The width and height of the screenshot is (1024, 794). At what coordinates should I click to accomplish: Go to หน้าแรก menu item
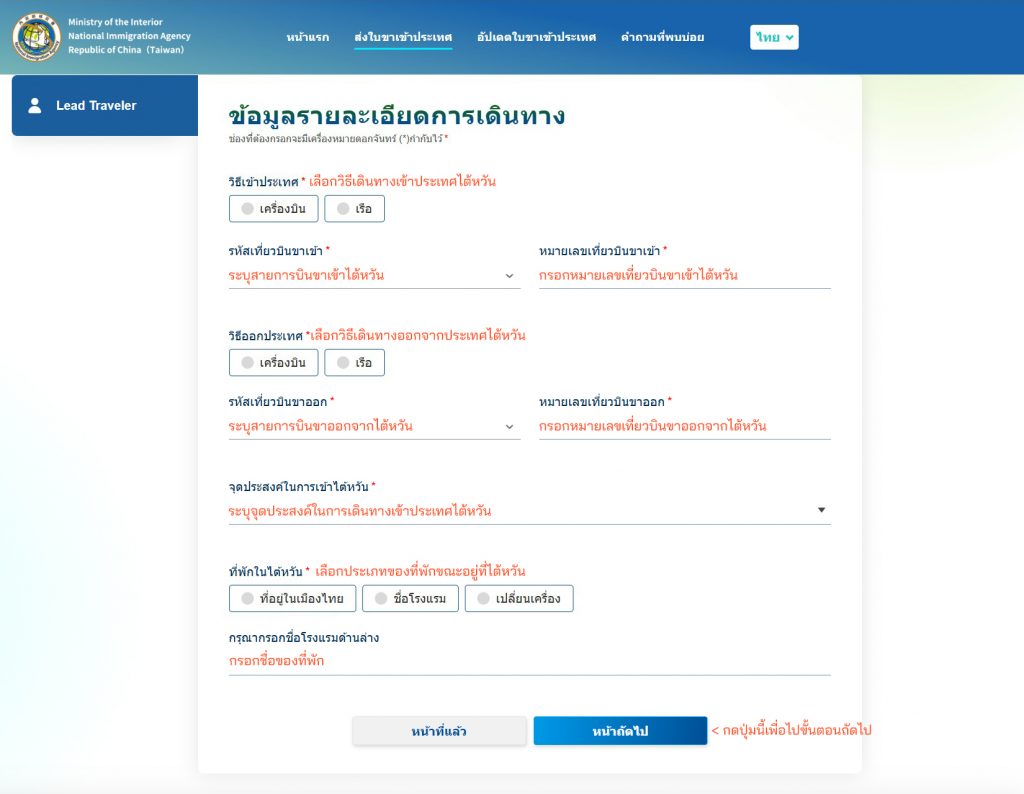click(x=307, y=37)
